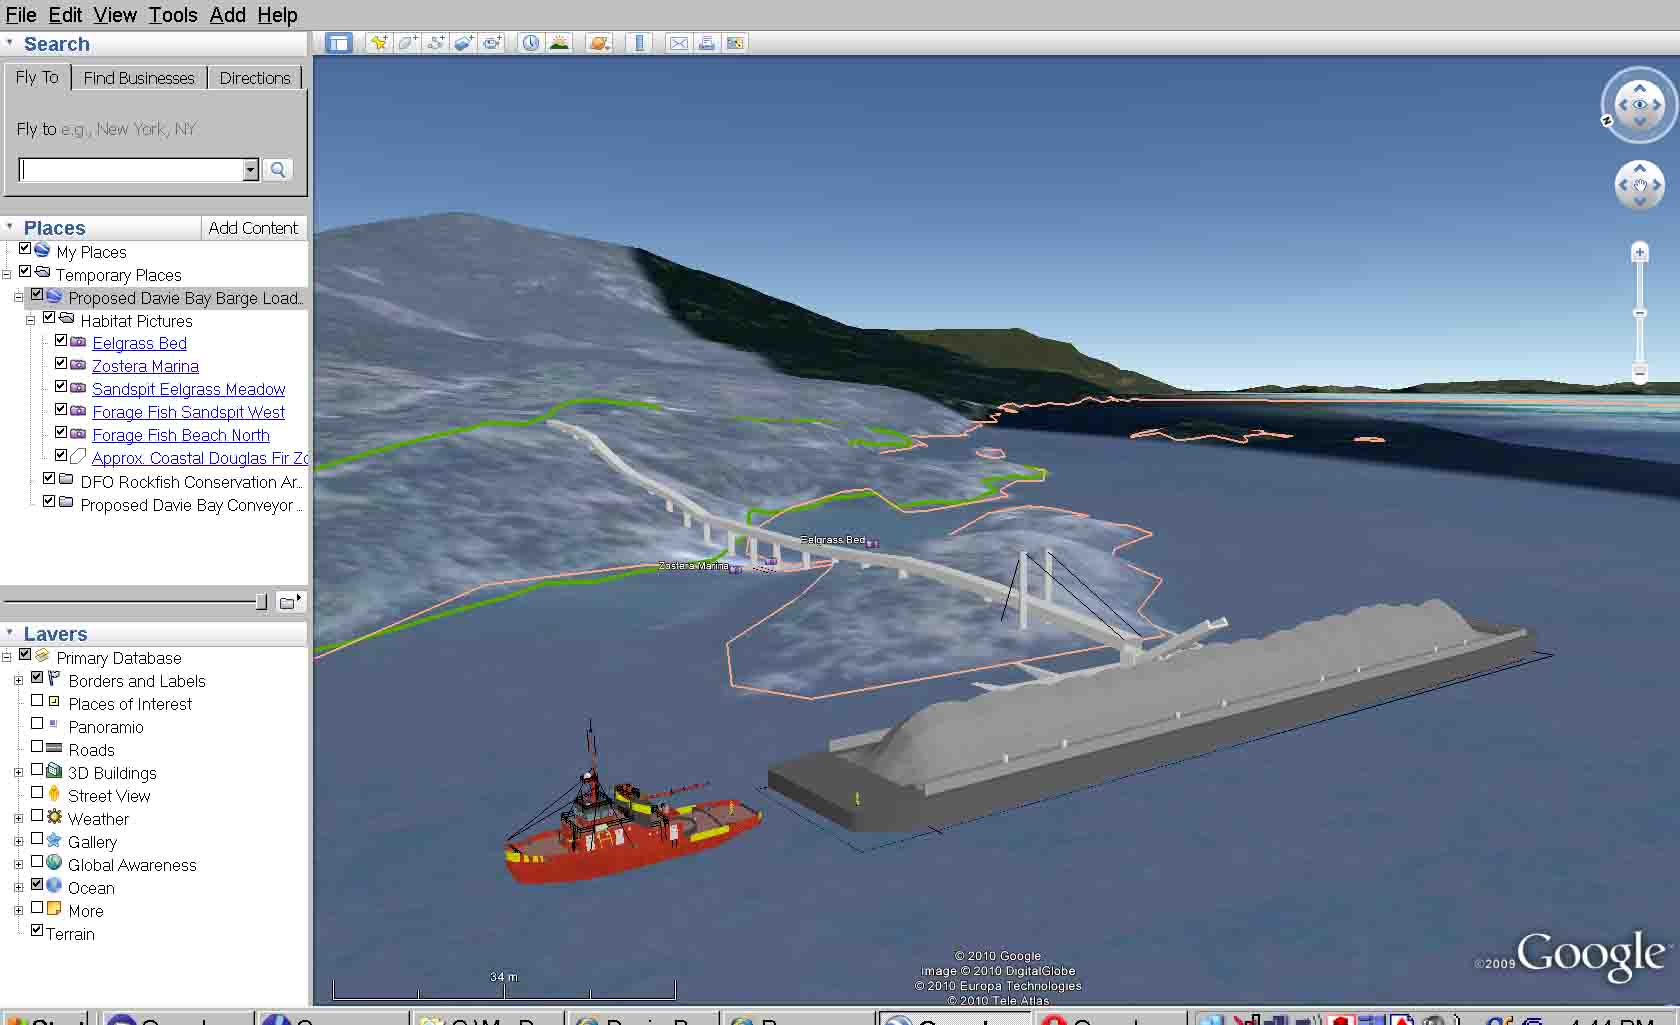This screenshot has width=1680, height=1025.
Task: Open the View menu
Action: pyautogui.click(x=115, y=15)
